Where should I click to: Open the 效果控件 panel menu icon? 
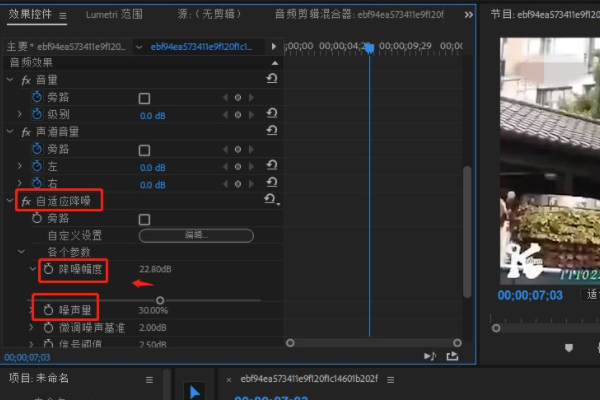point(63,15)
